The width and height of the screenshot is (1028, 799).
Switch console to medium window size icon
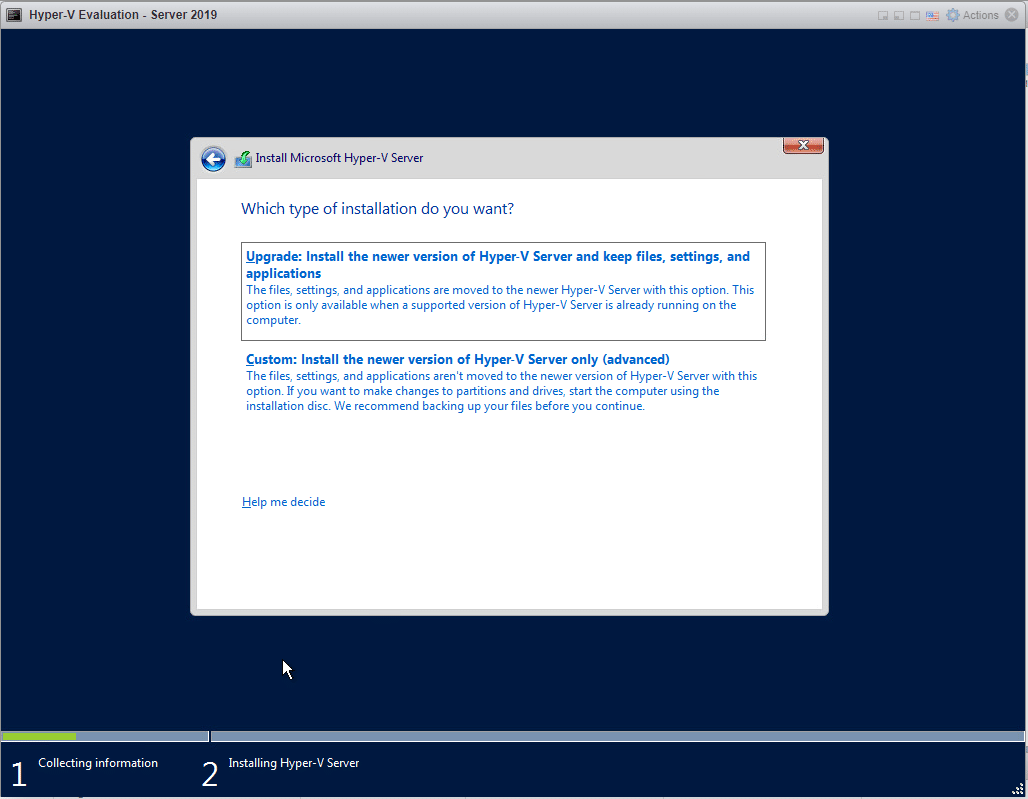click(x=899, y=16)
